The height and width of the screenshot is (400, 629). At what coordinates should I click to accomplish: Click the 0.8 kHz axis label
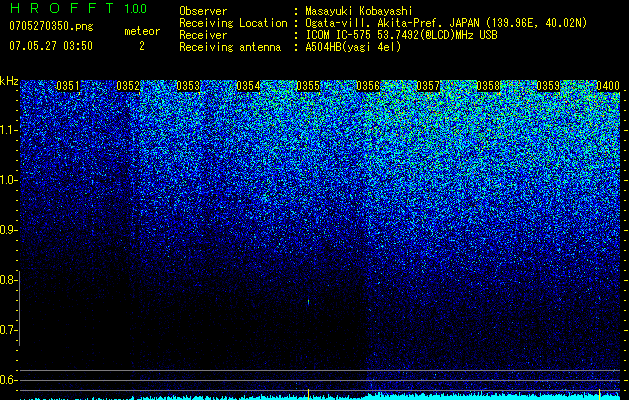(8, 280)
